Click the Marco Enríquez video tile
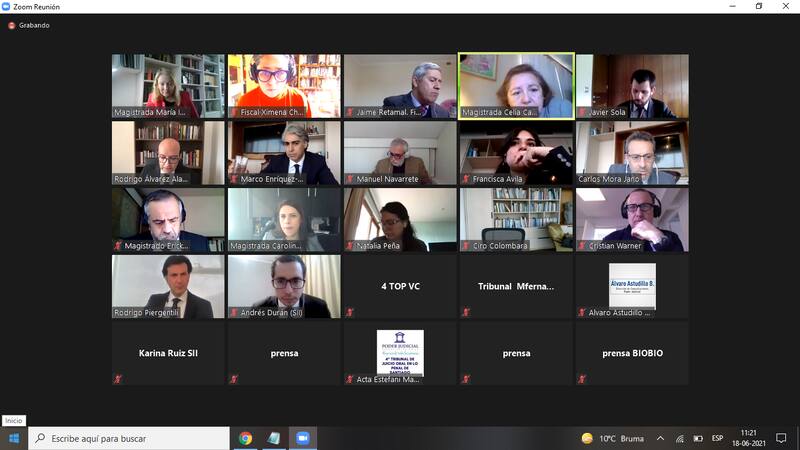 (284, 153)
